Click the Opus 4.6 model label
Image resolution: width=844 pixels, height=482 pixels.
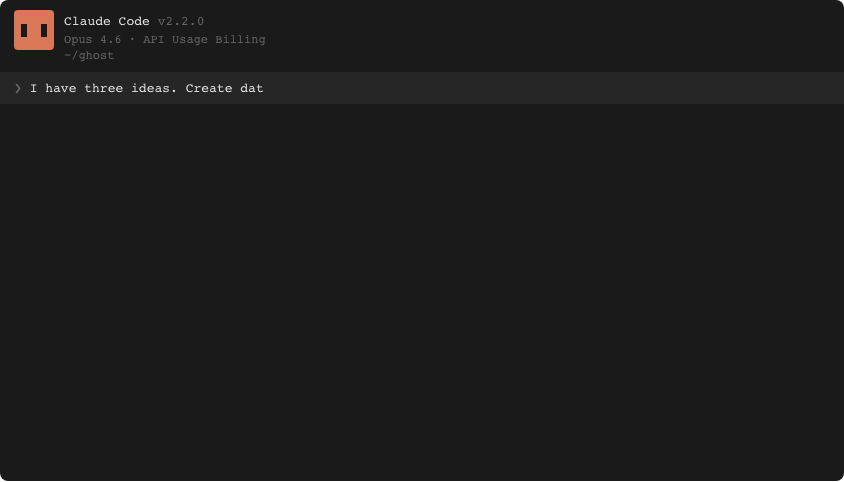tap(93, 40)
